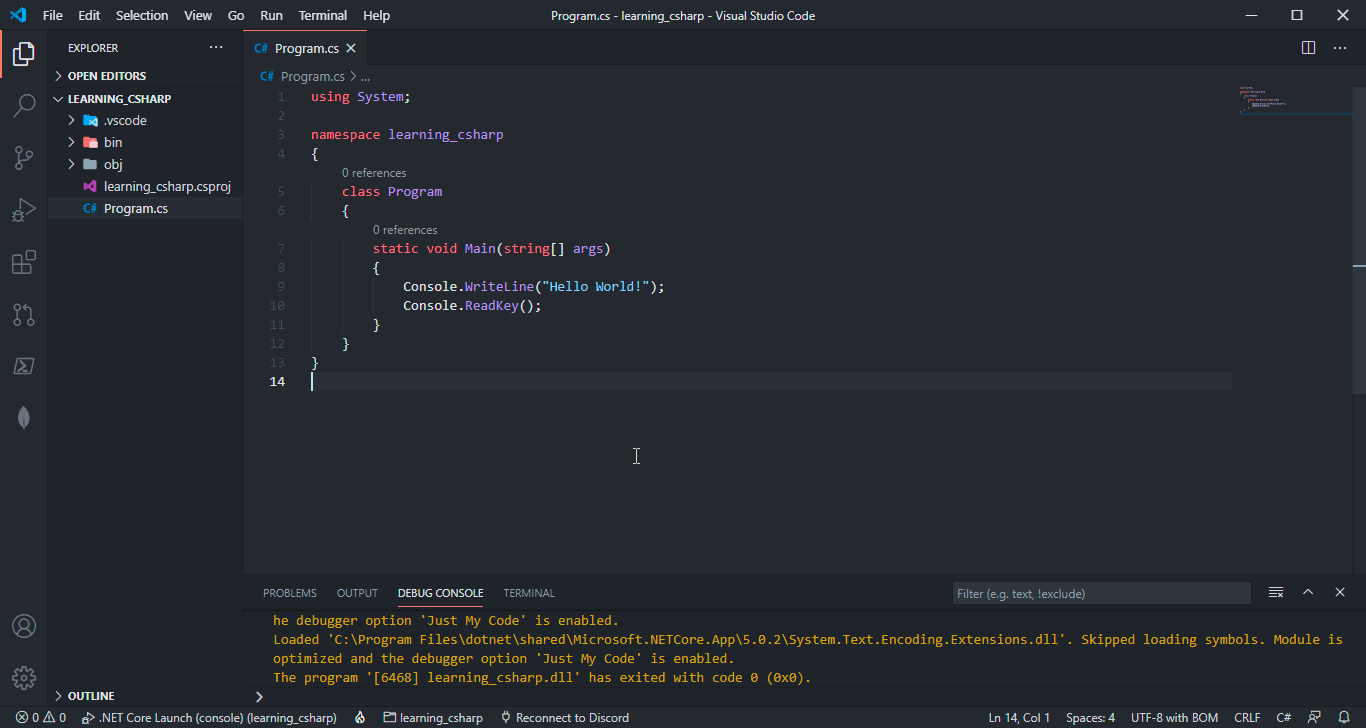The height and width of the screenshot is (728, 1366).
Task: Split the editor using the split icon
Action: click(1307, 47)
